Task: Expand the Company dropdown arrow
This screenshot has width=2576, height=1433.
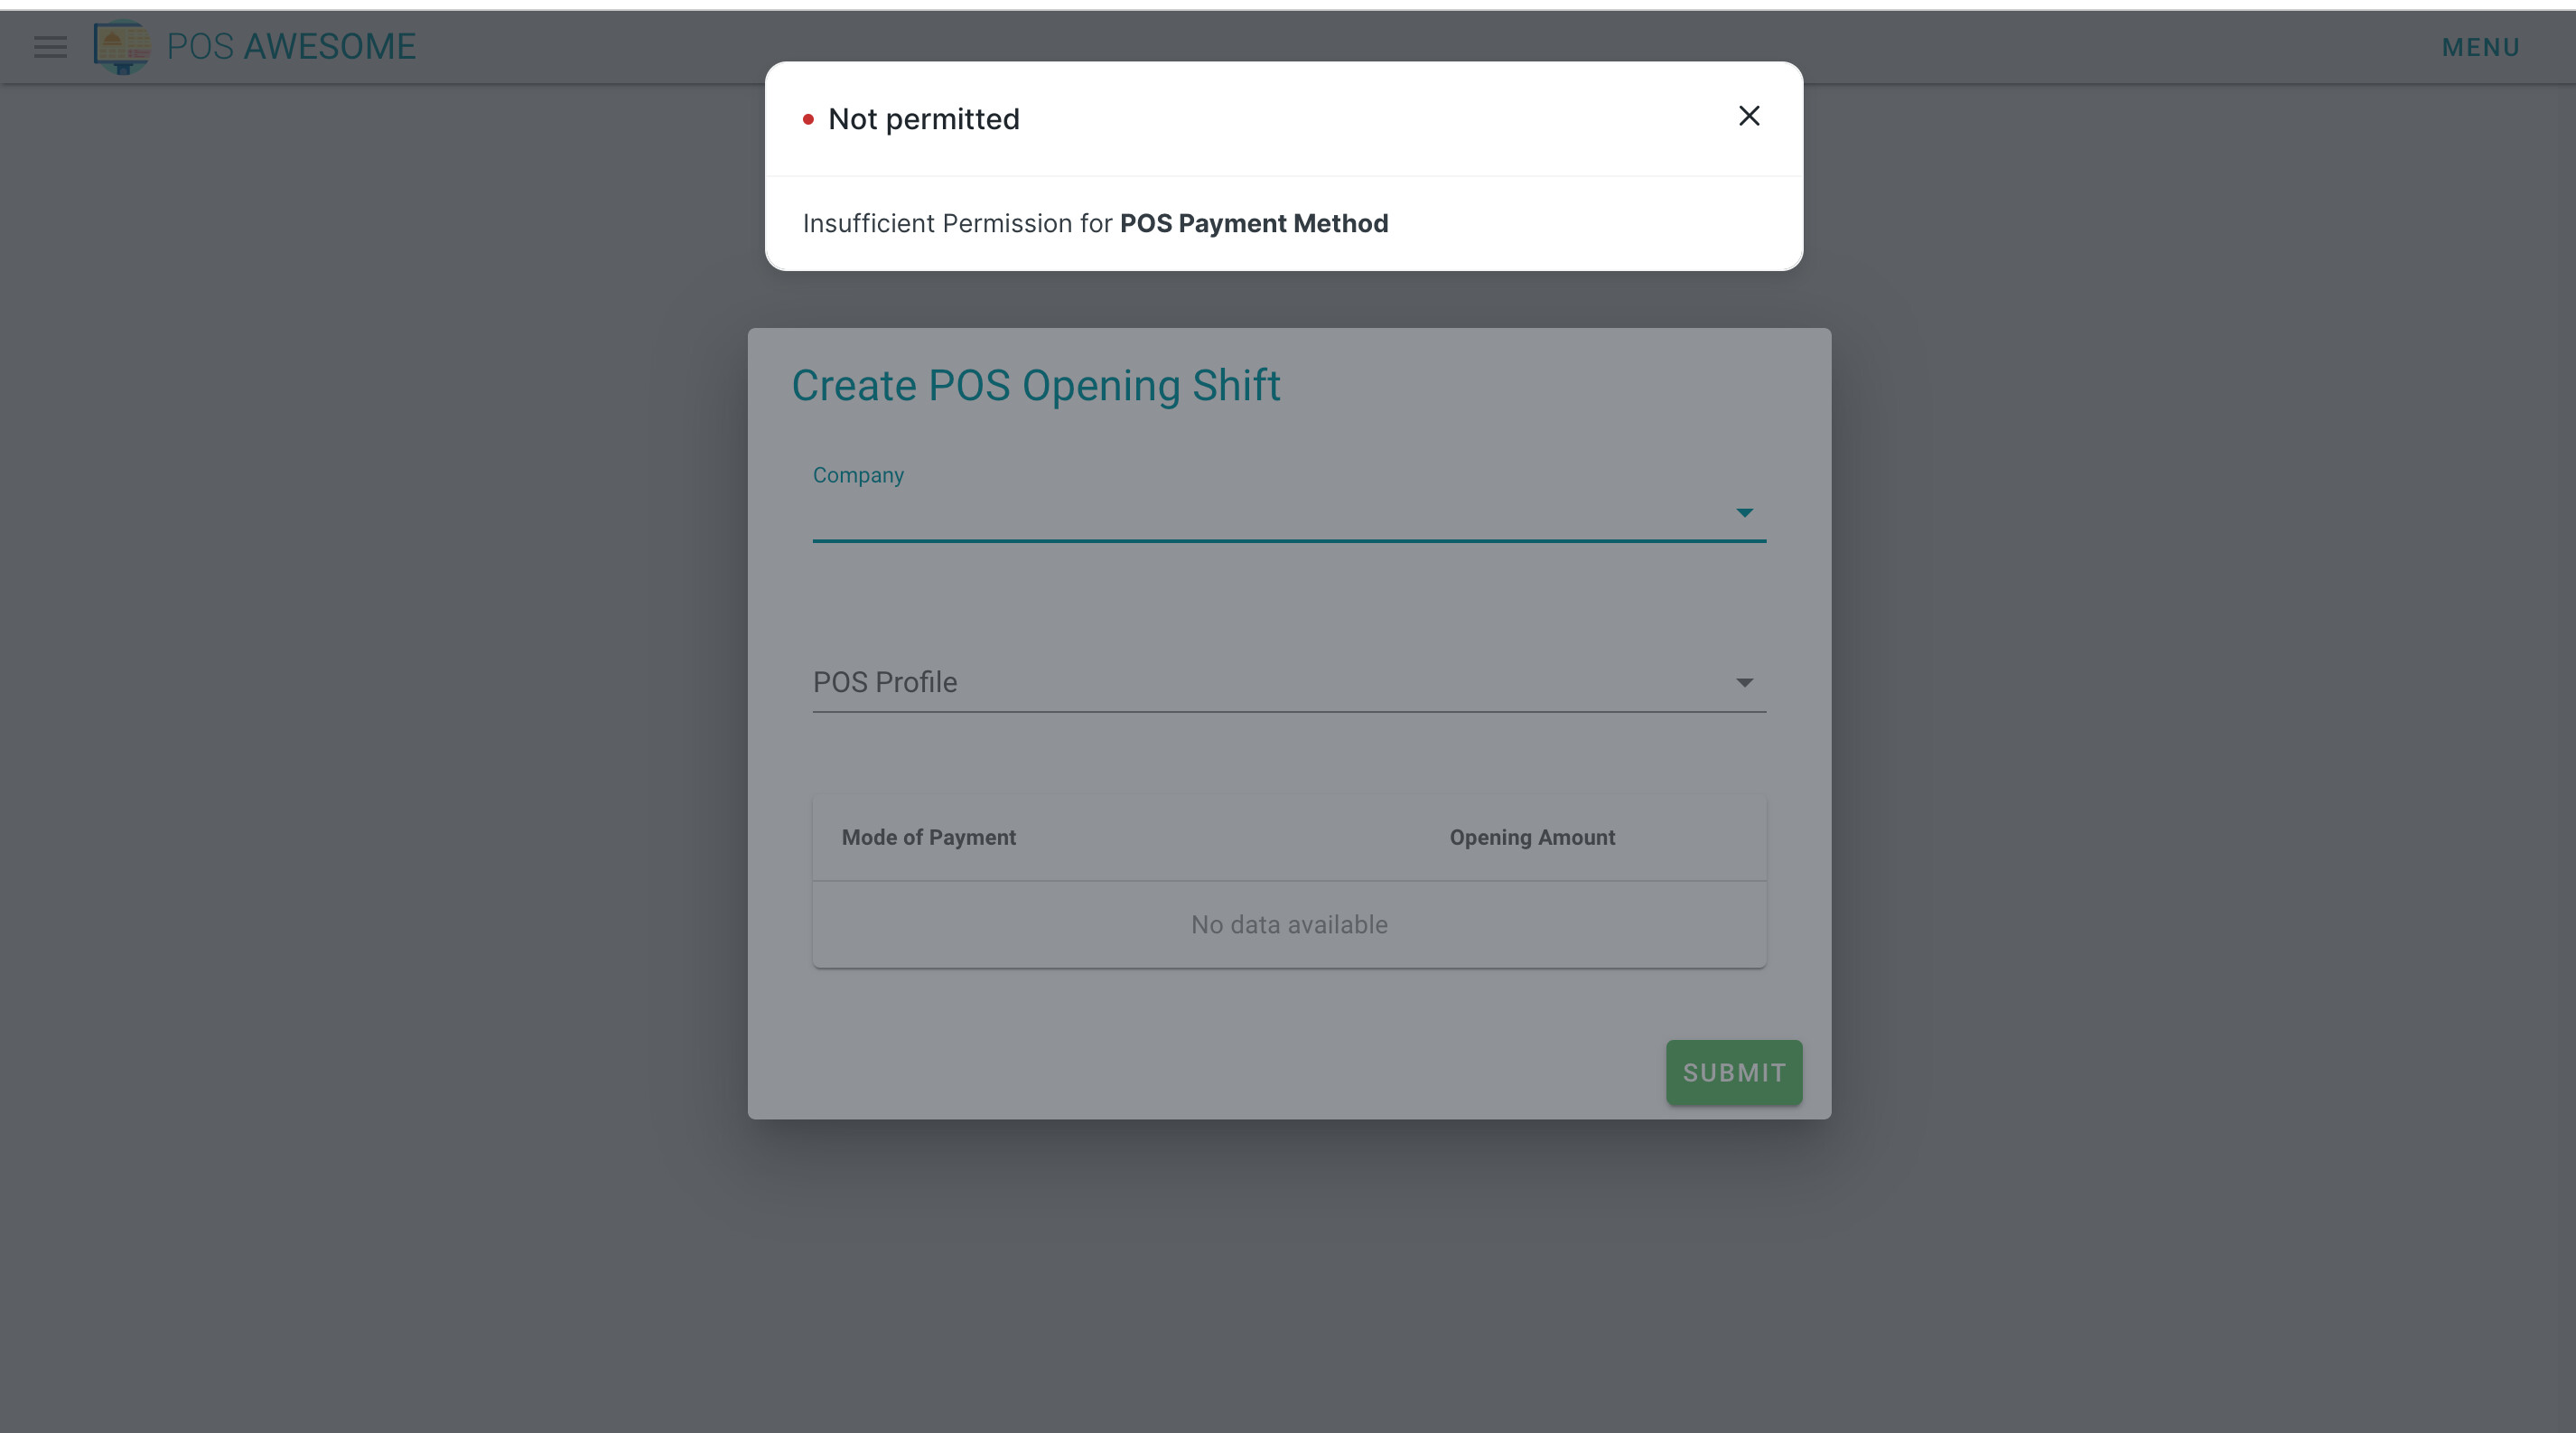Action: point(1744,512)
